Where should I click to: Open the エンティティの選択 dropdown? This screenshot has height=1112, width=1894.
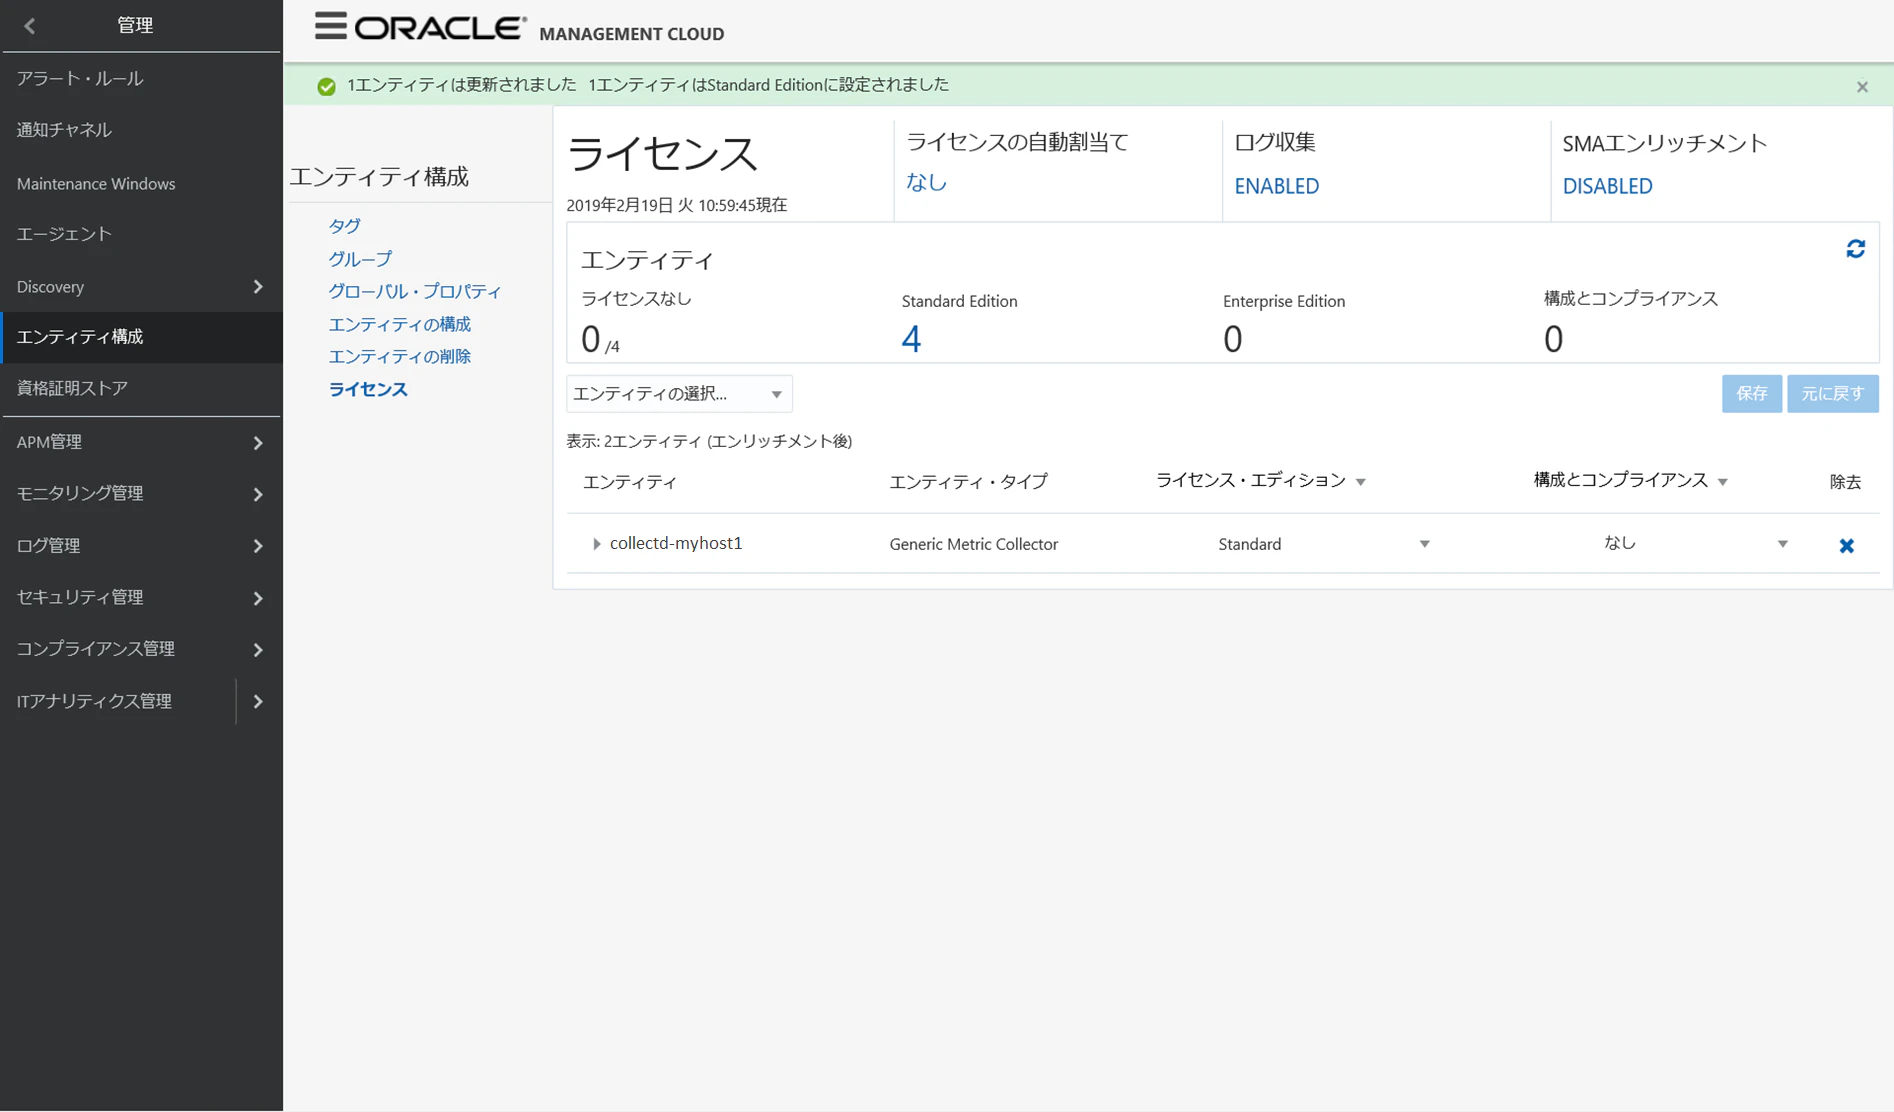pyautogui.click(x=679, y=394)
